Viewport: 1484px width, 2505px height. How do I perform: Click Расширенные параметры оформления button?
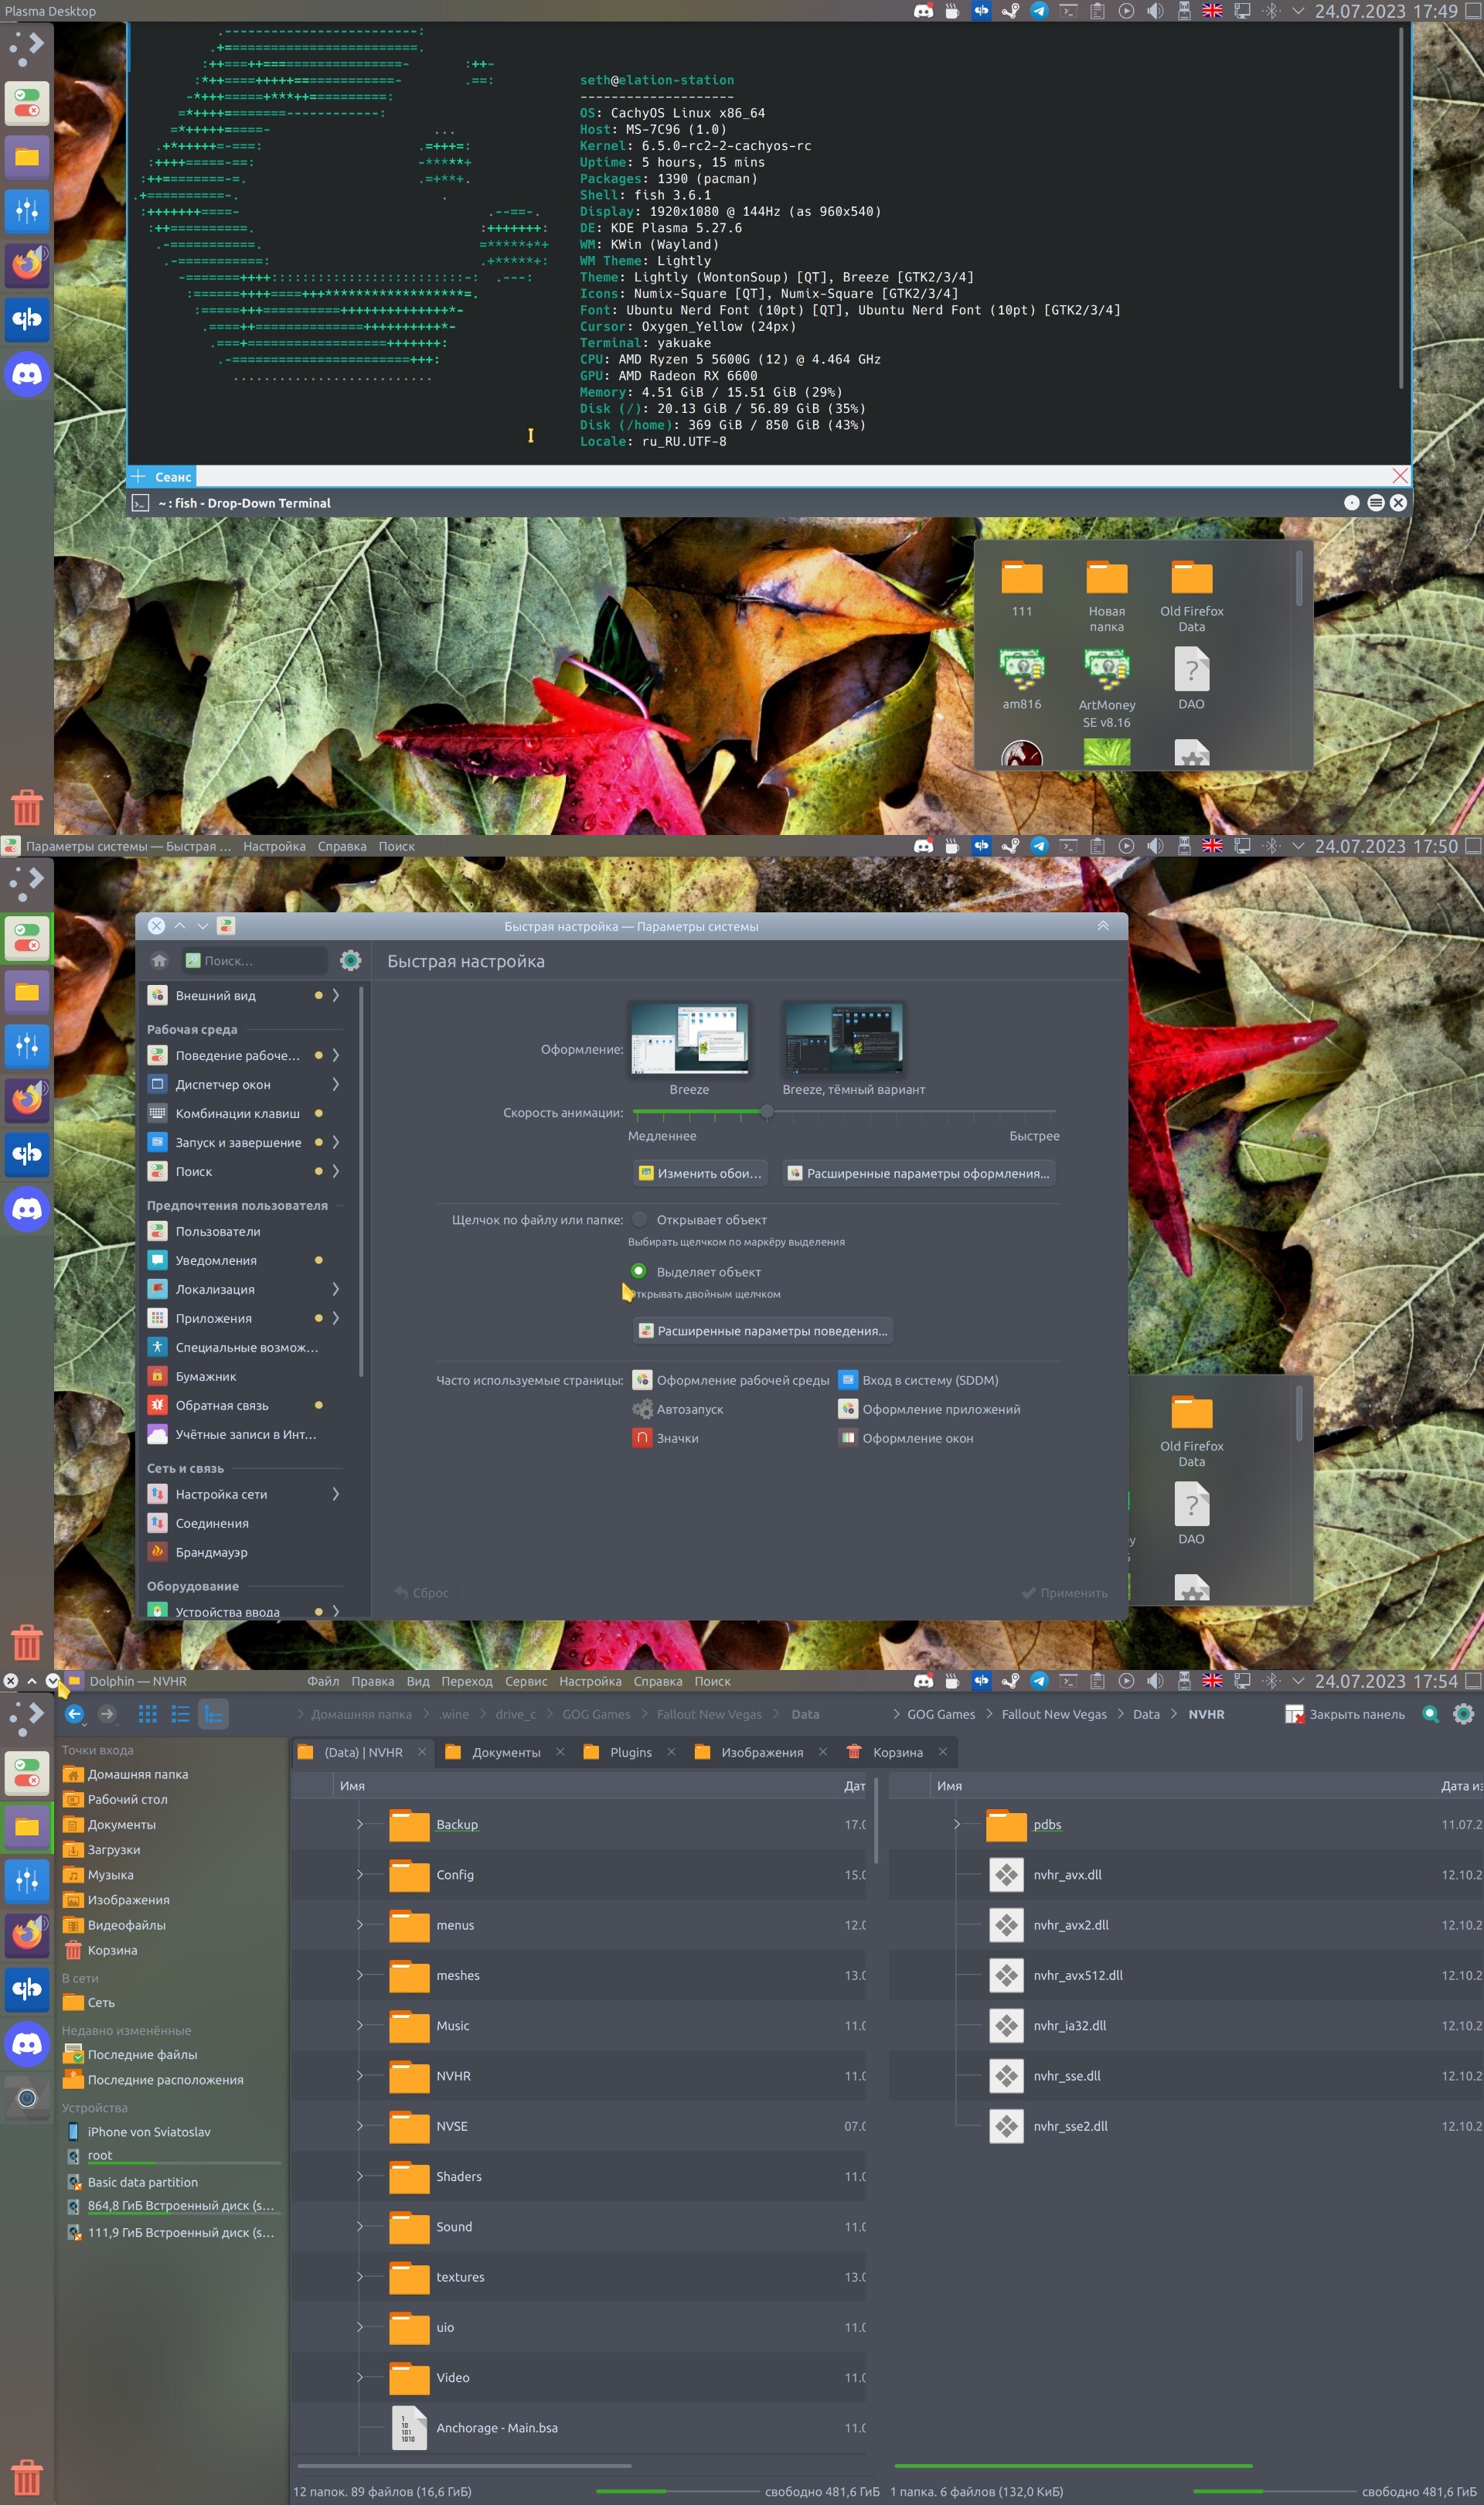tap(918, 1173)
